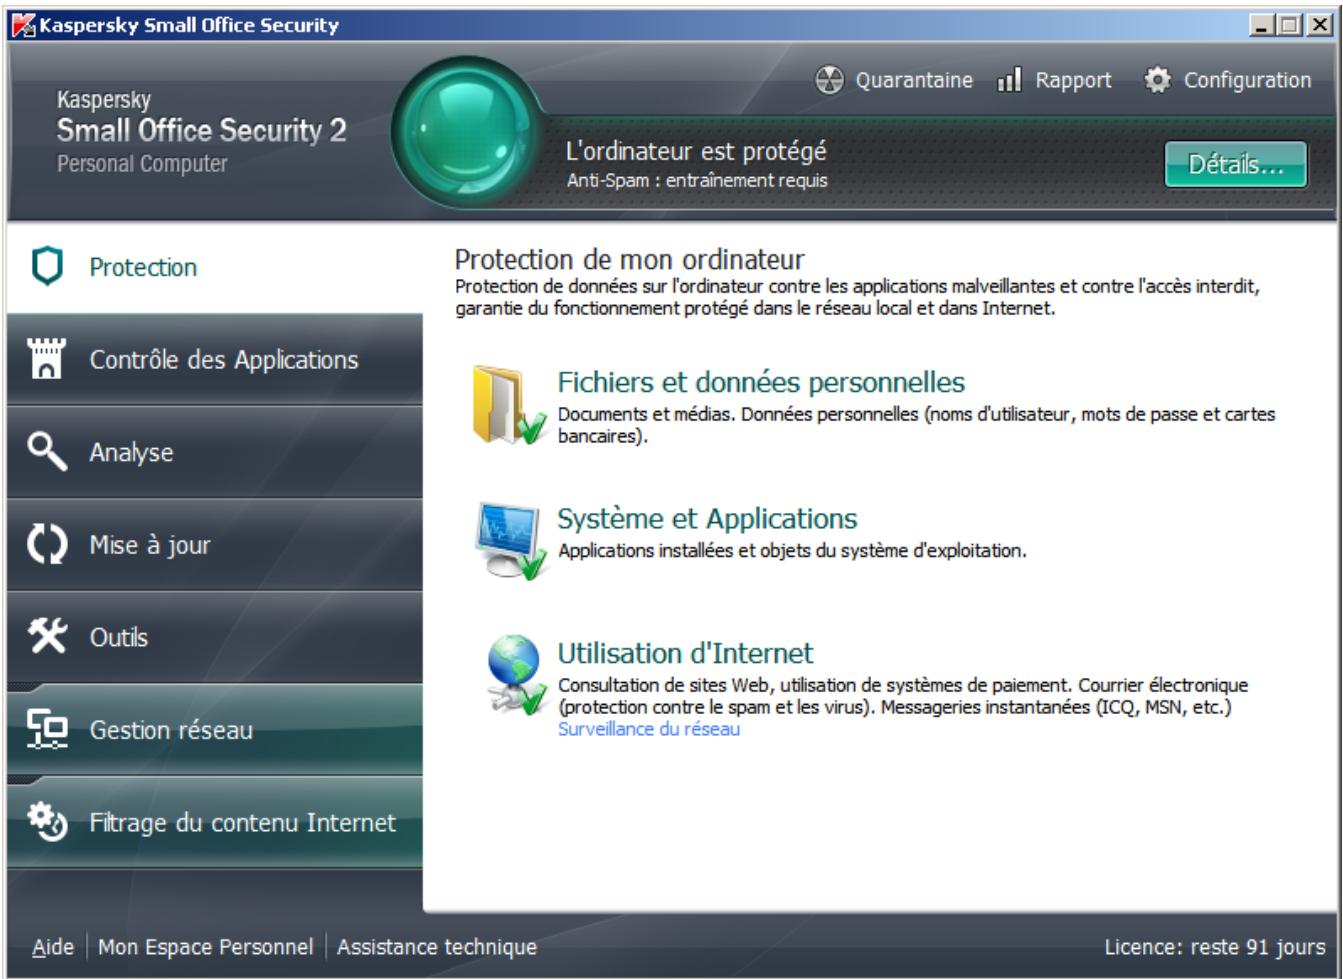Click the wrench and hammer Outils icon
This screenshot has height=979, width=1343.
pyautogui.click(x=47, y=637)
